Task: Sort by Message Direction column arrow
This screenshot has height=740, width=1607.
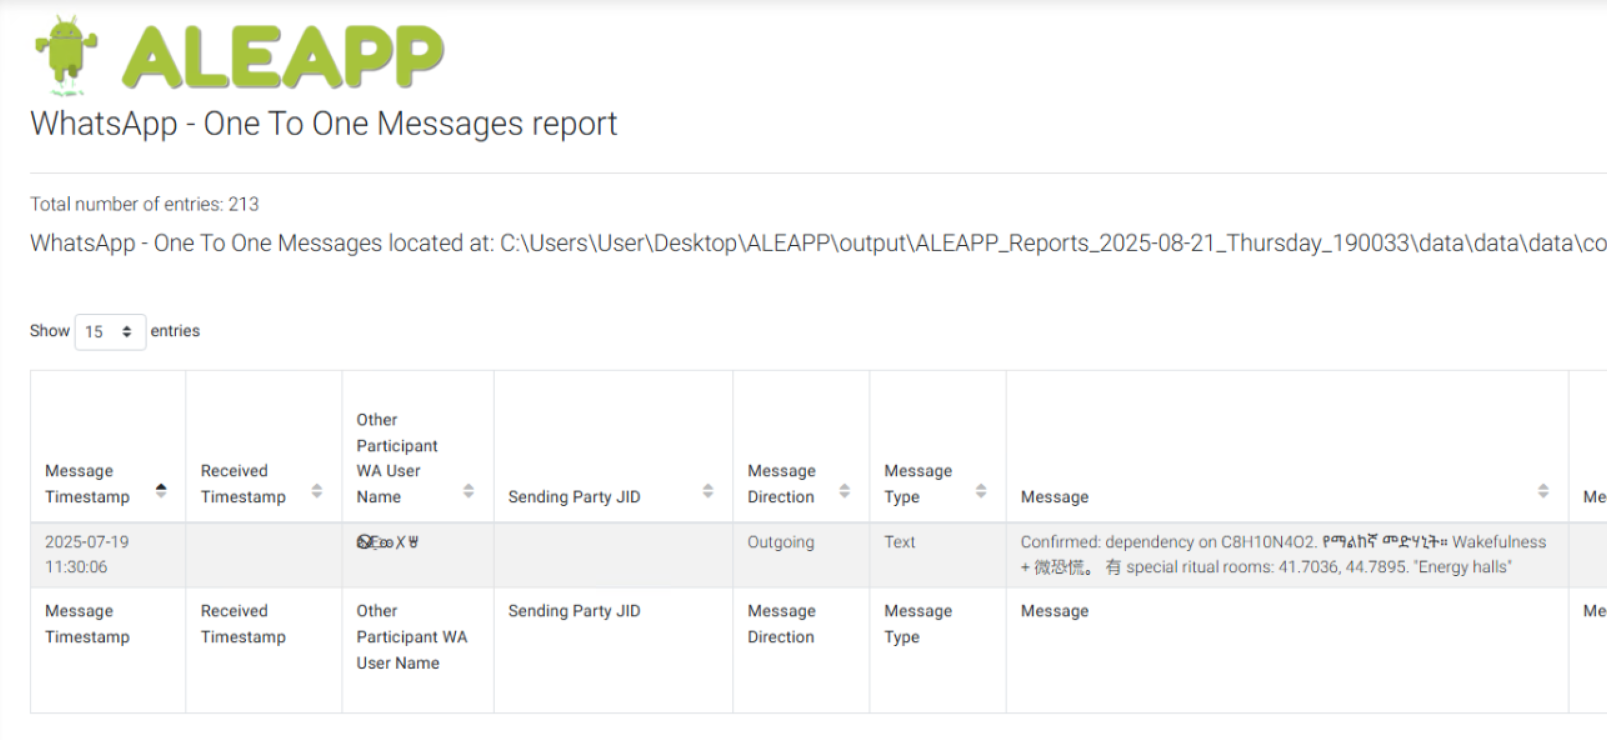Action: 844,490
